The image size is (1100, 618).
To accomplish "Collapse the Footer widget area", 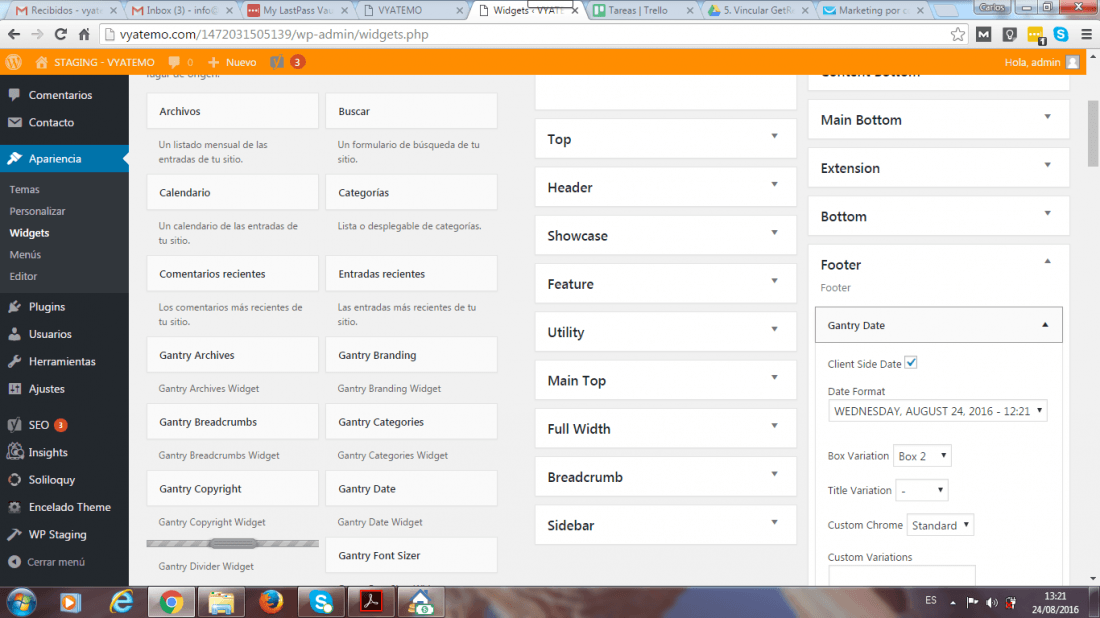I will click(x=1047, y=262).
